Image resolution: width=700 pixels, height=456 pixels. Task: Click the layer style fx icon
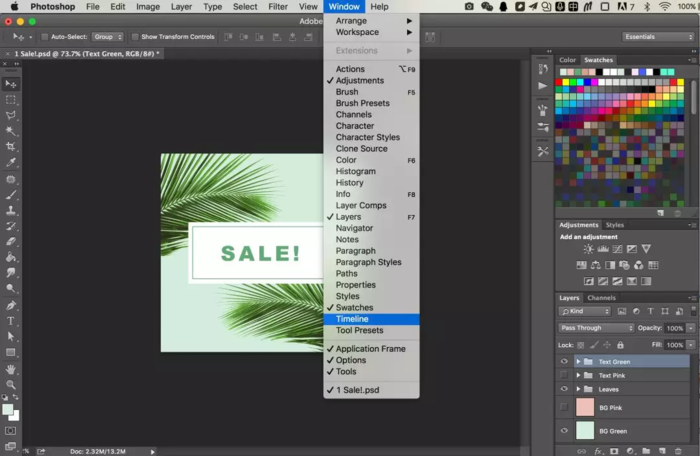click(598, 451)
